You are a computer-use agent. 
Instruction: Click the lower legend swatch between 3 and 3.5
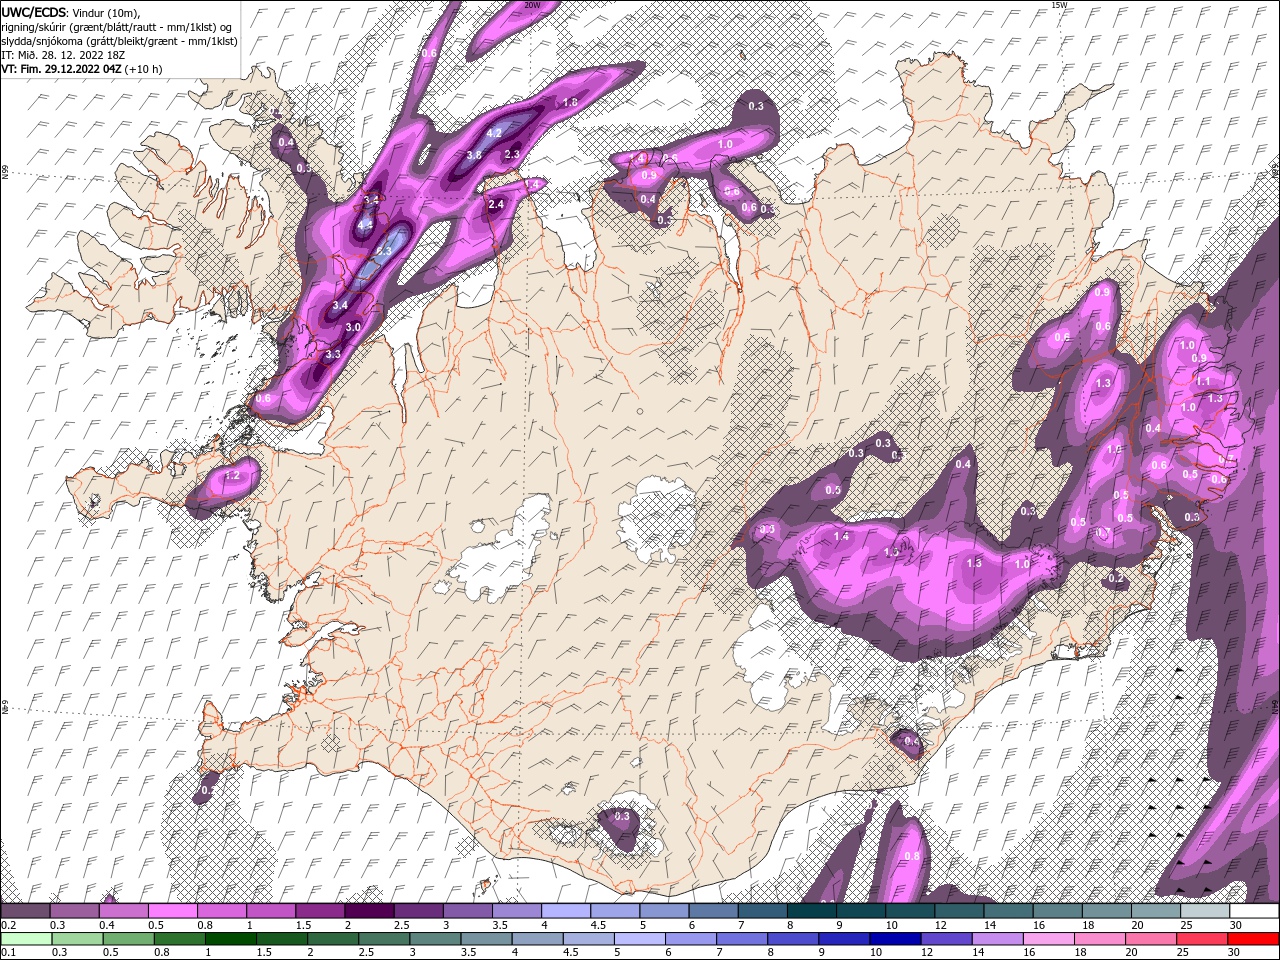point(435,939)
